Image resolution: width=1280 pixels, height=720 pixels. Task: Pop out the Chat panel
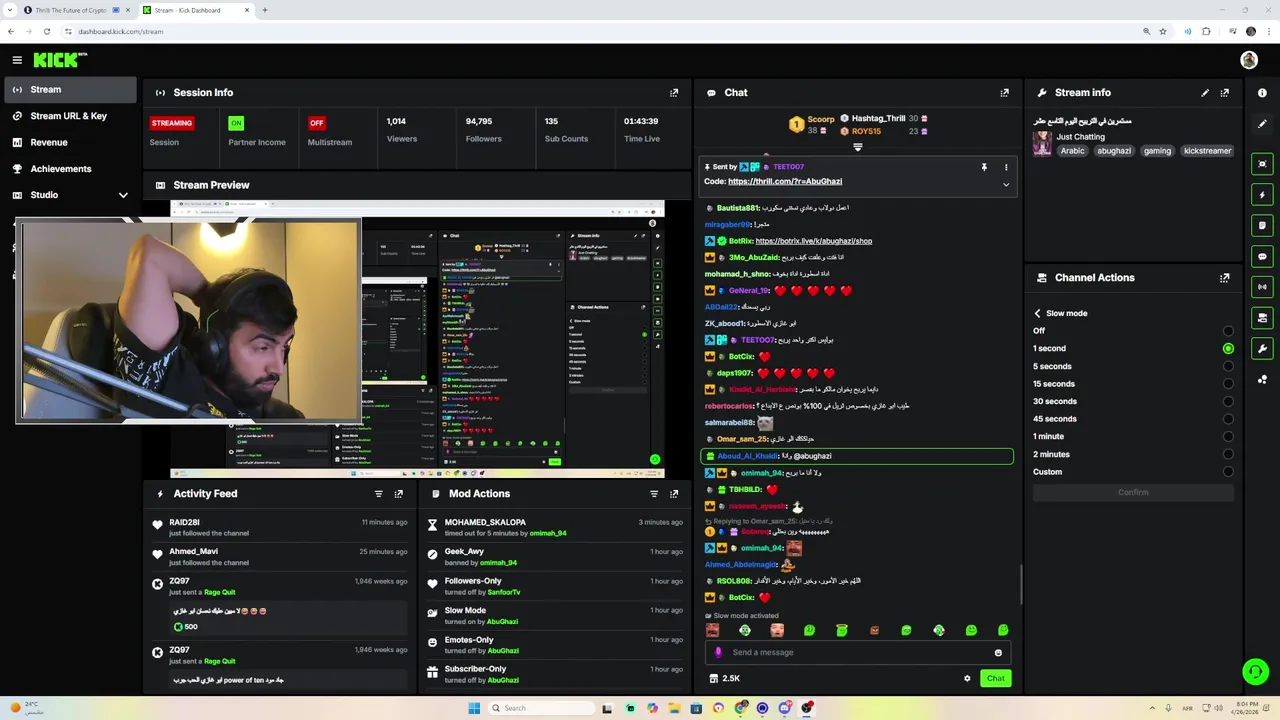[1005, 92]
